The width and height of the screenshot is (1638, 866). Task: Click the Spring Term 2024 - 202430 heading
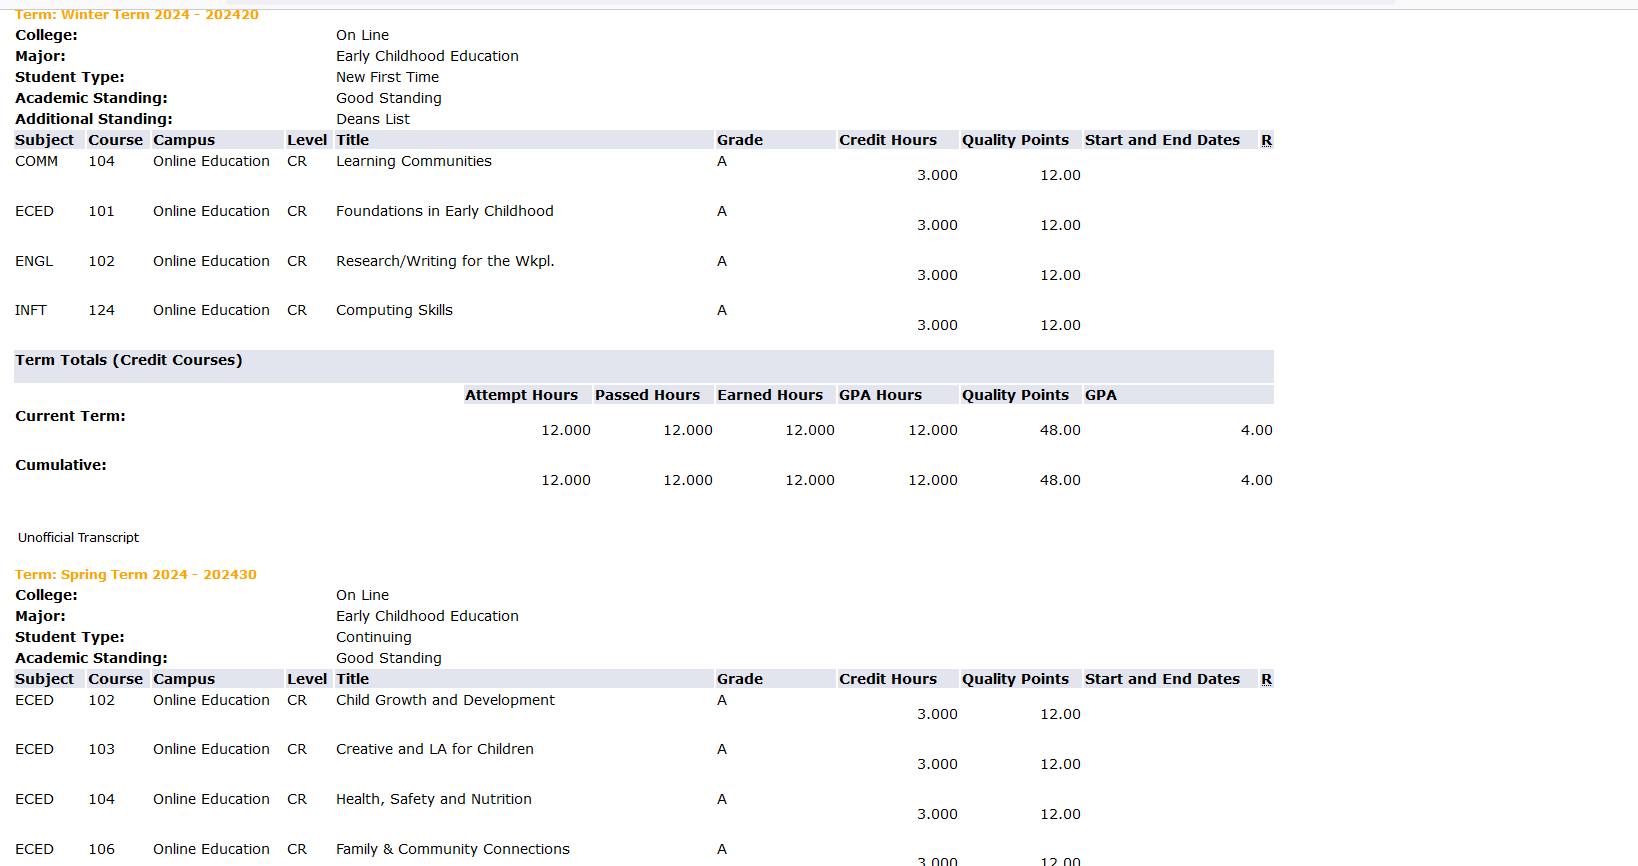[x=136, y=575]
